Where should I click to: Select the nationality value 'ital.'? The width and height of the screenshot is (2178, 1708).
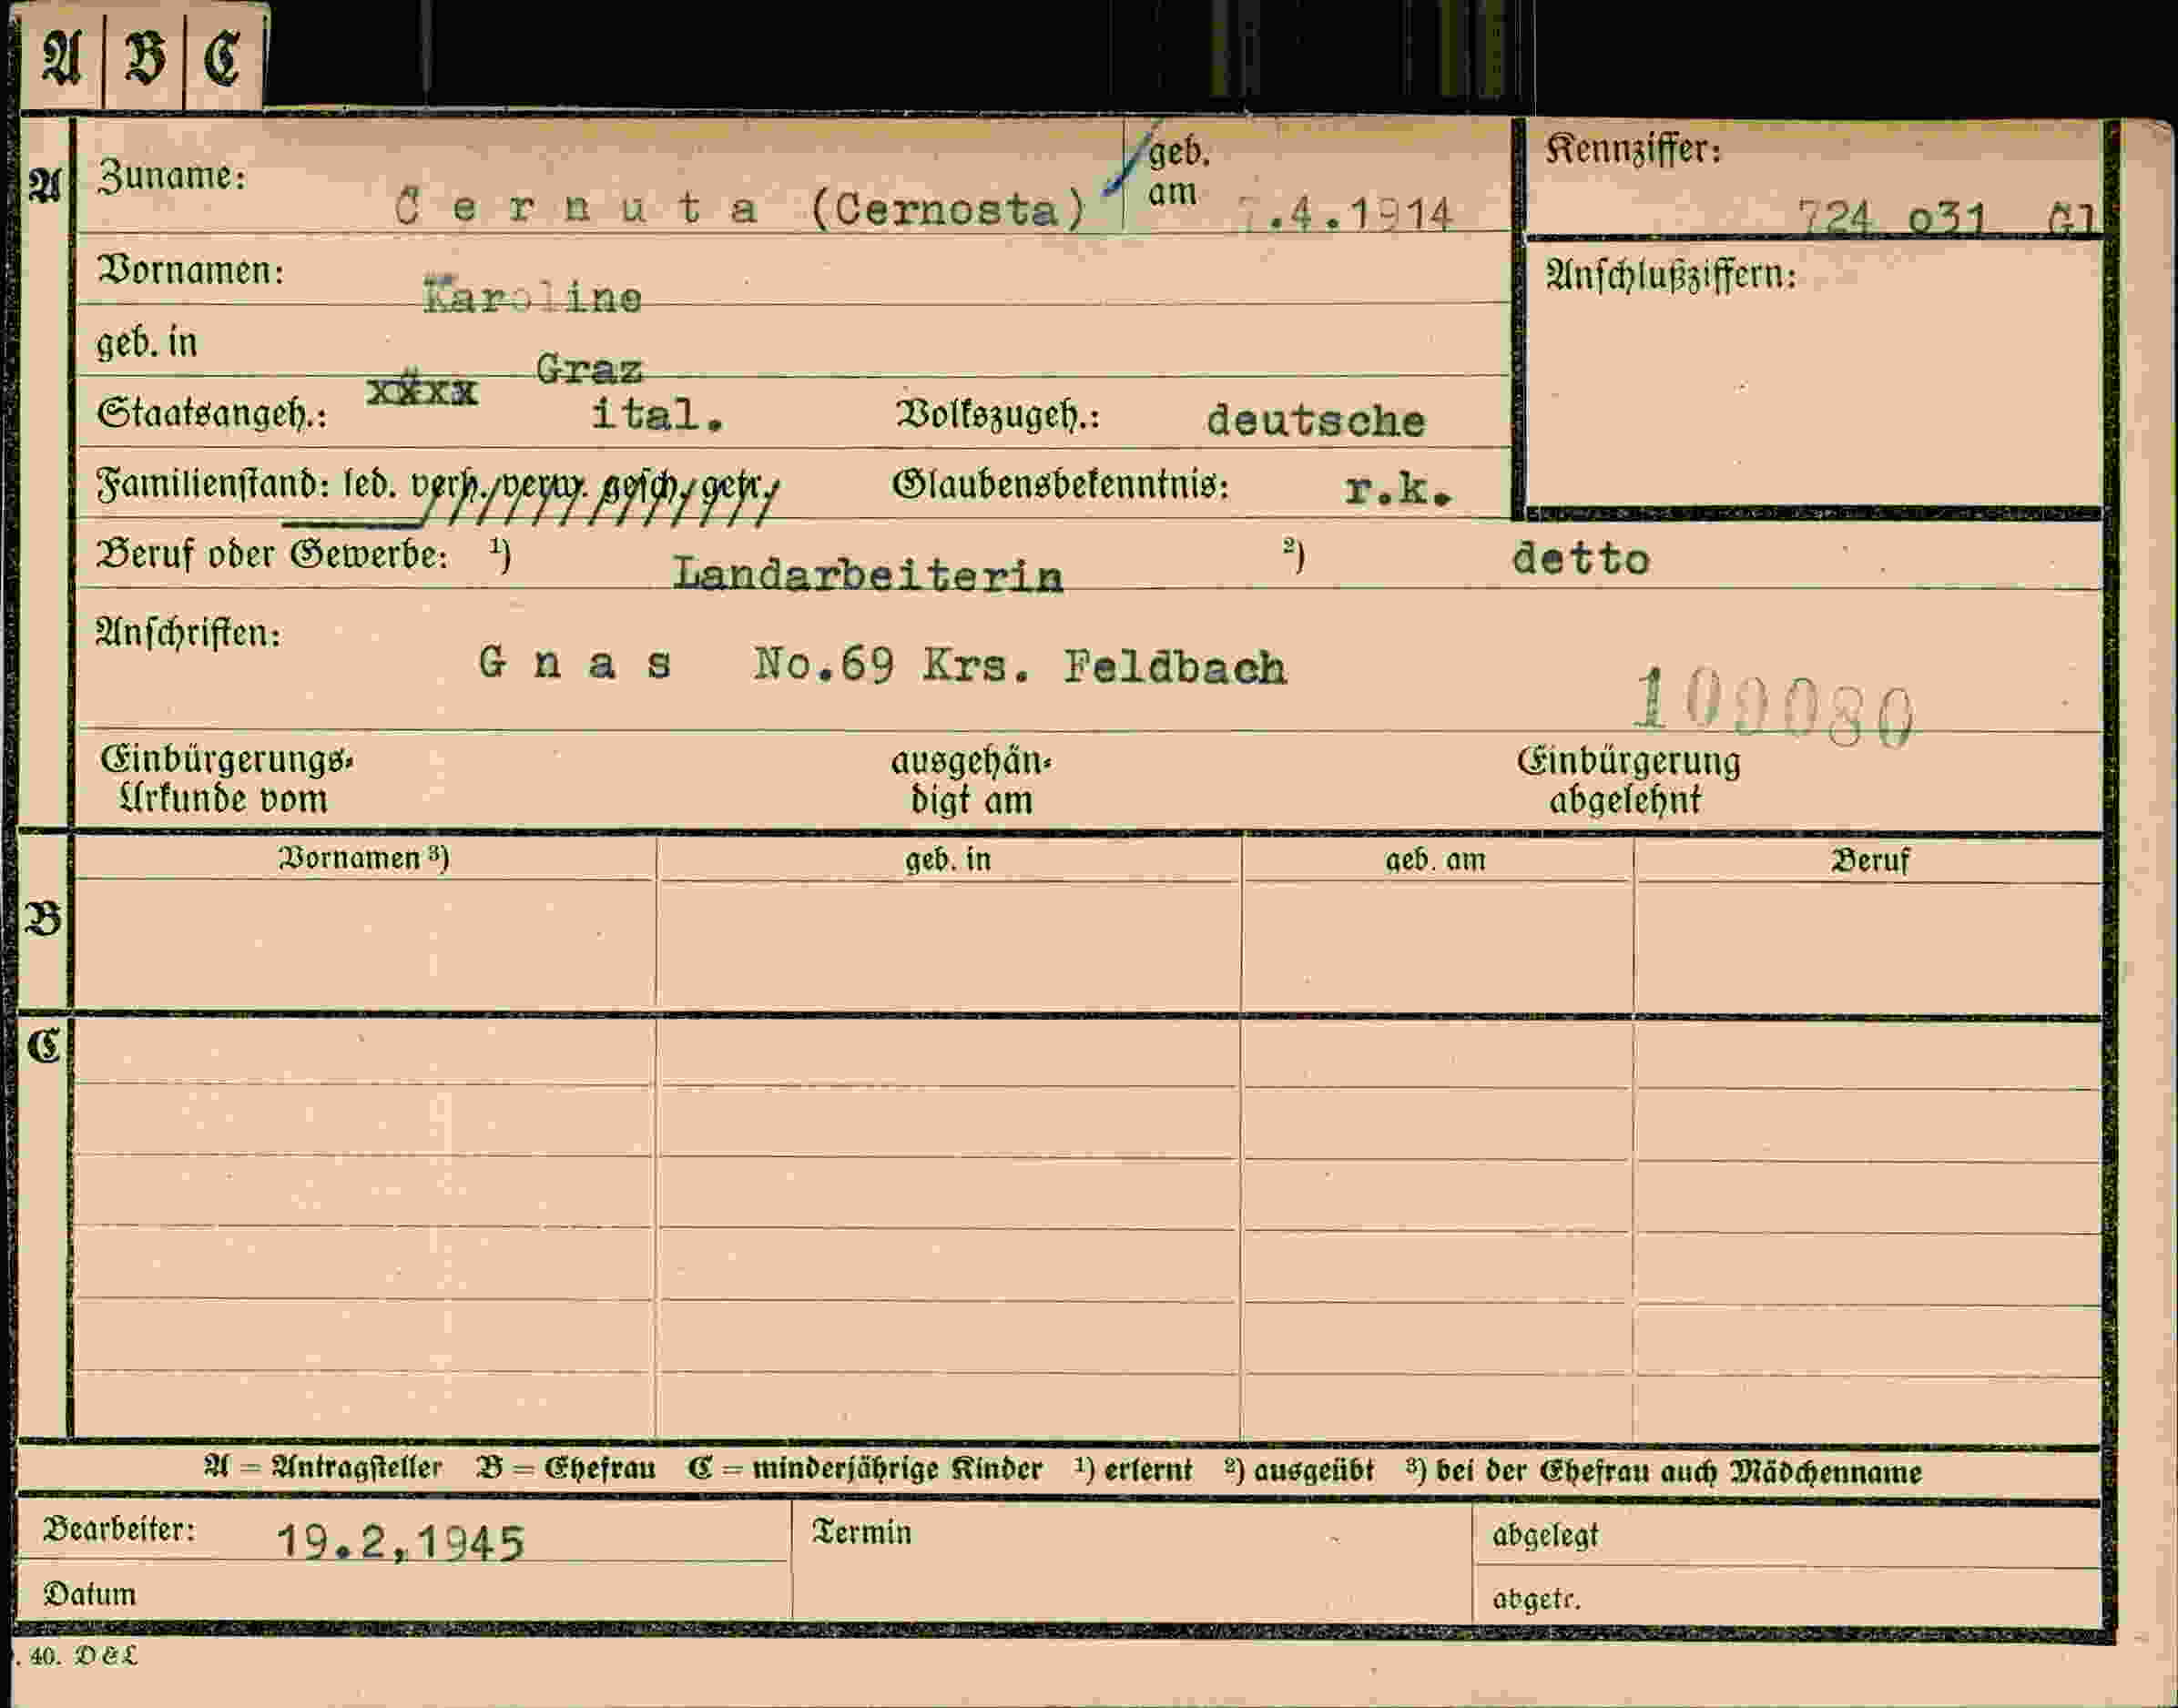[x=657, y=414]
